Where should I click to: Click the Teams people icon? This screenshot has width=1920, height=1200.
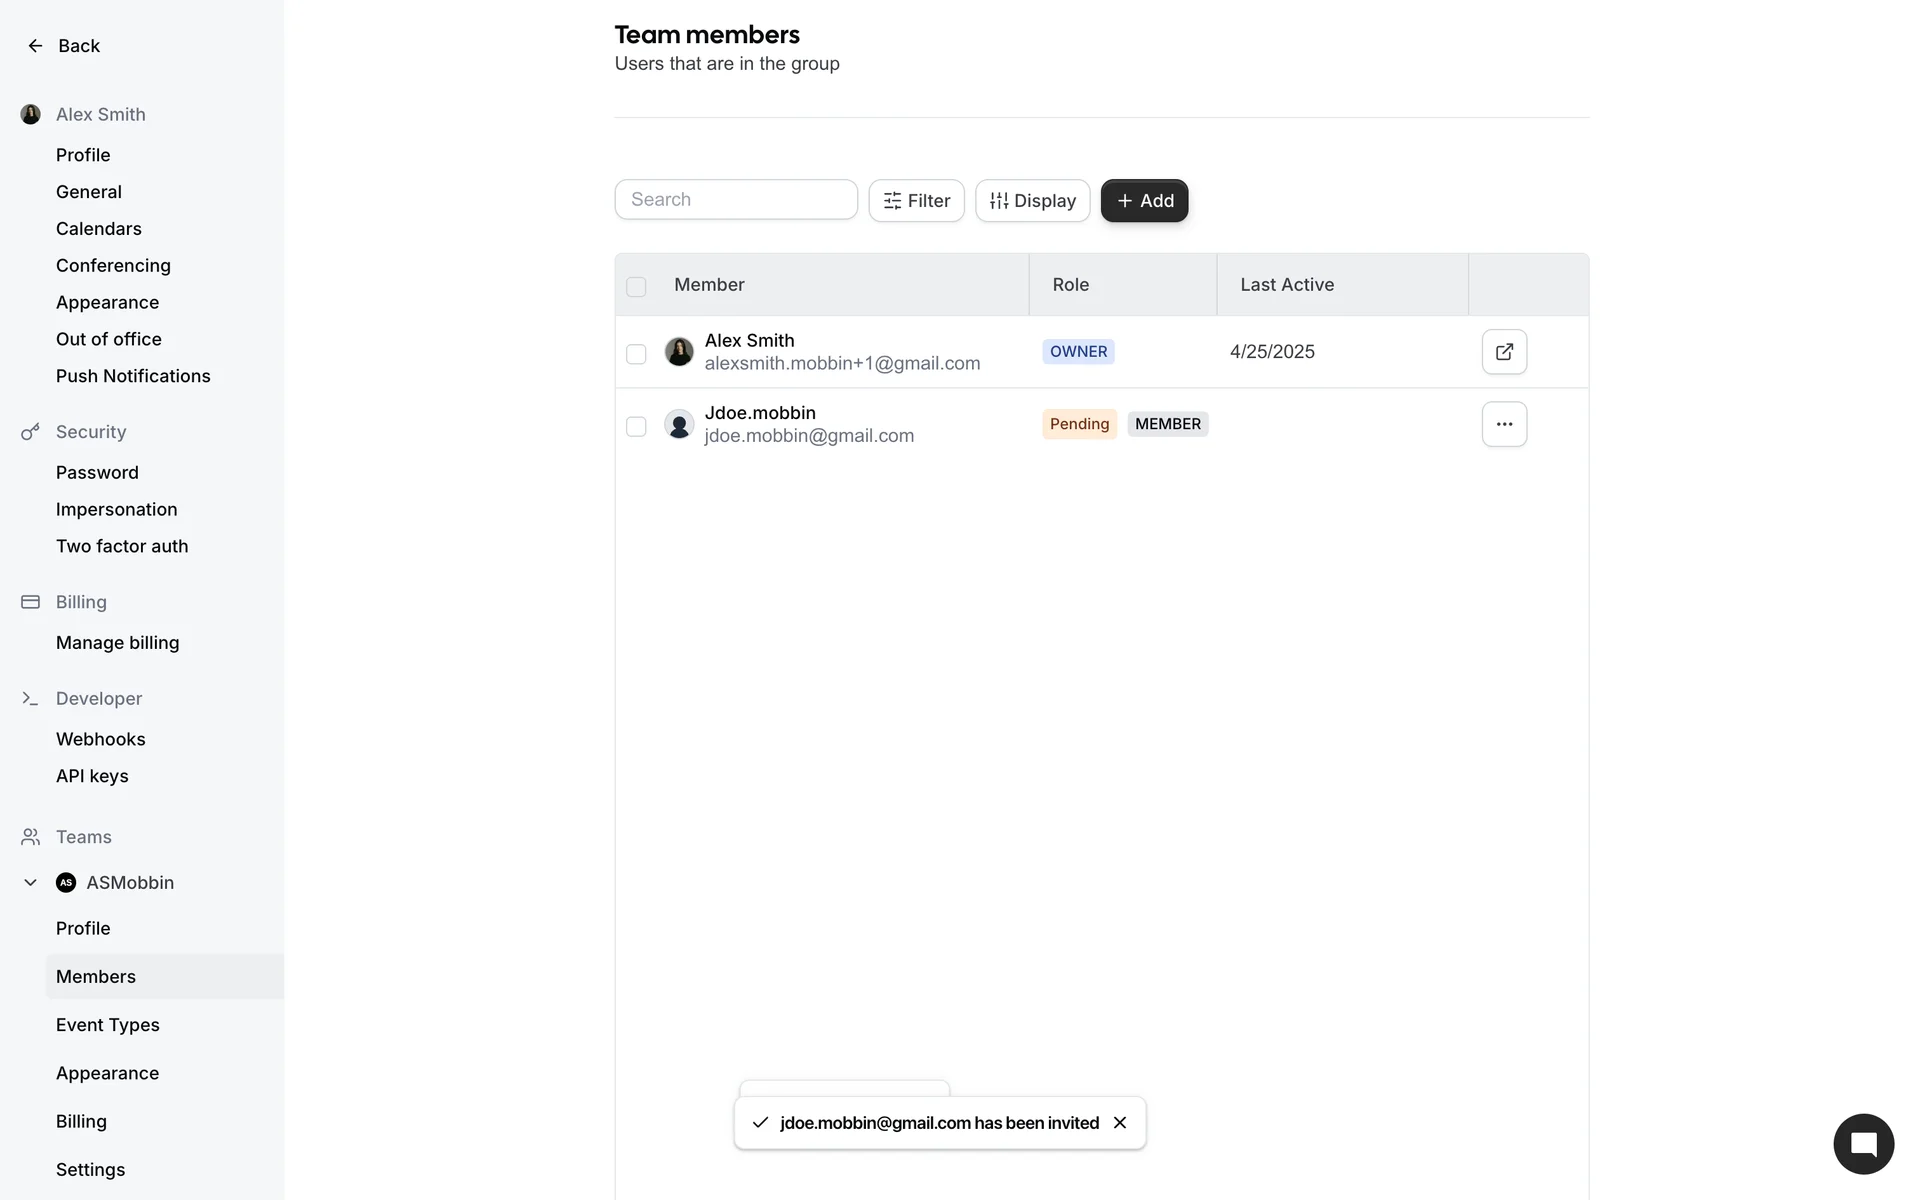(30, 837)
